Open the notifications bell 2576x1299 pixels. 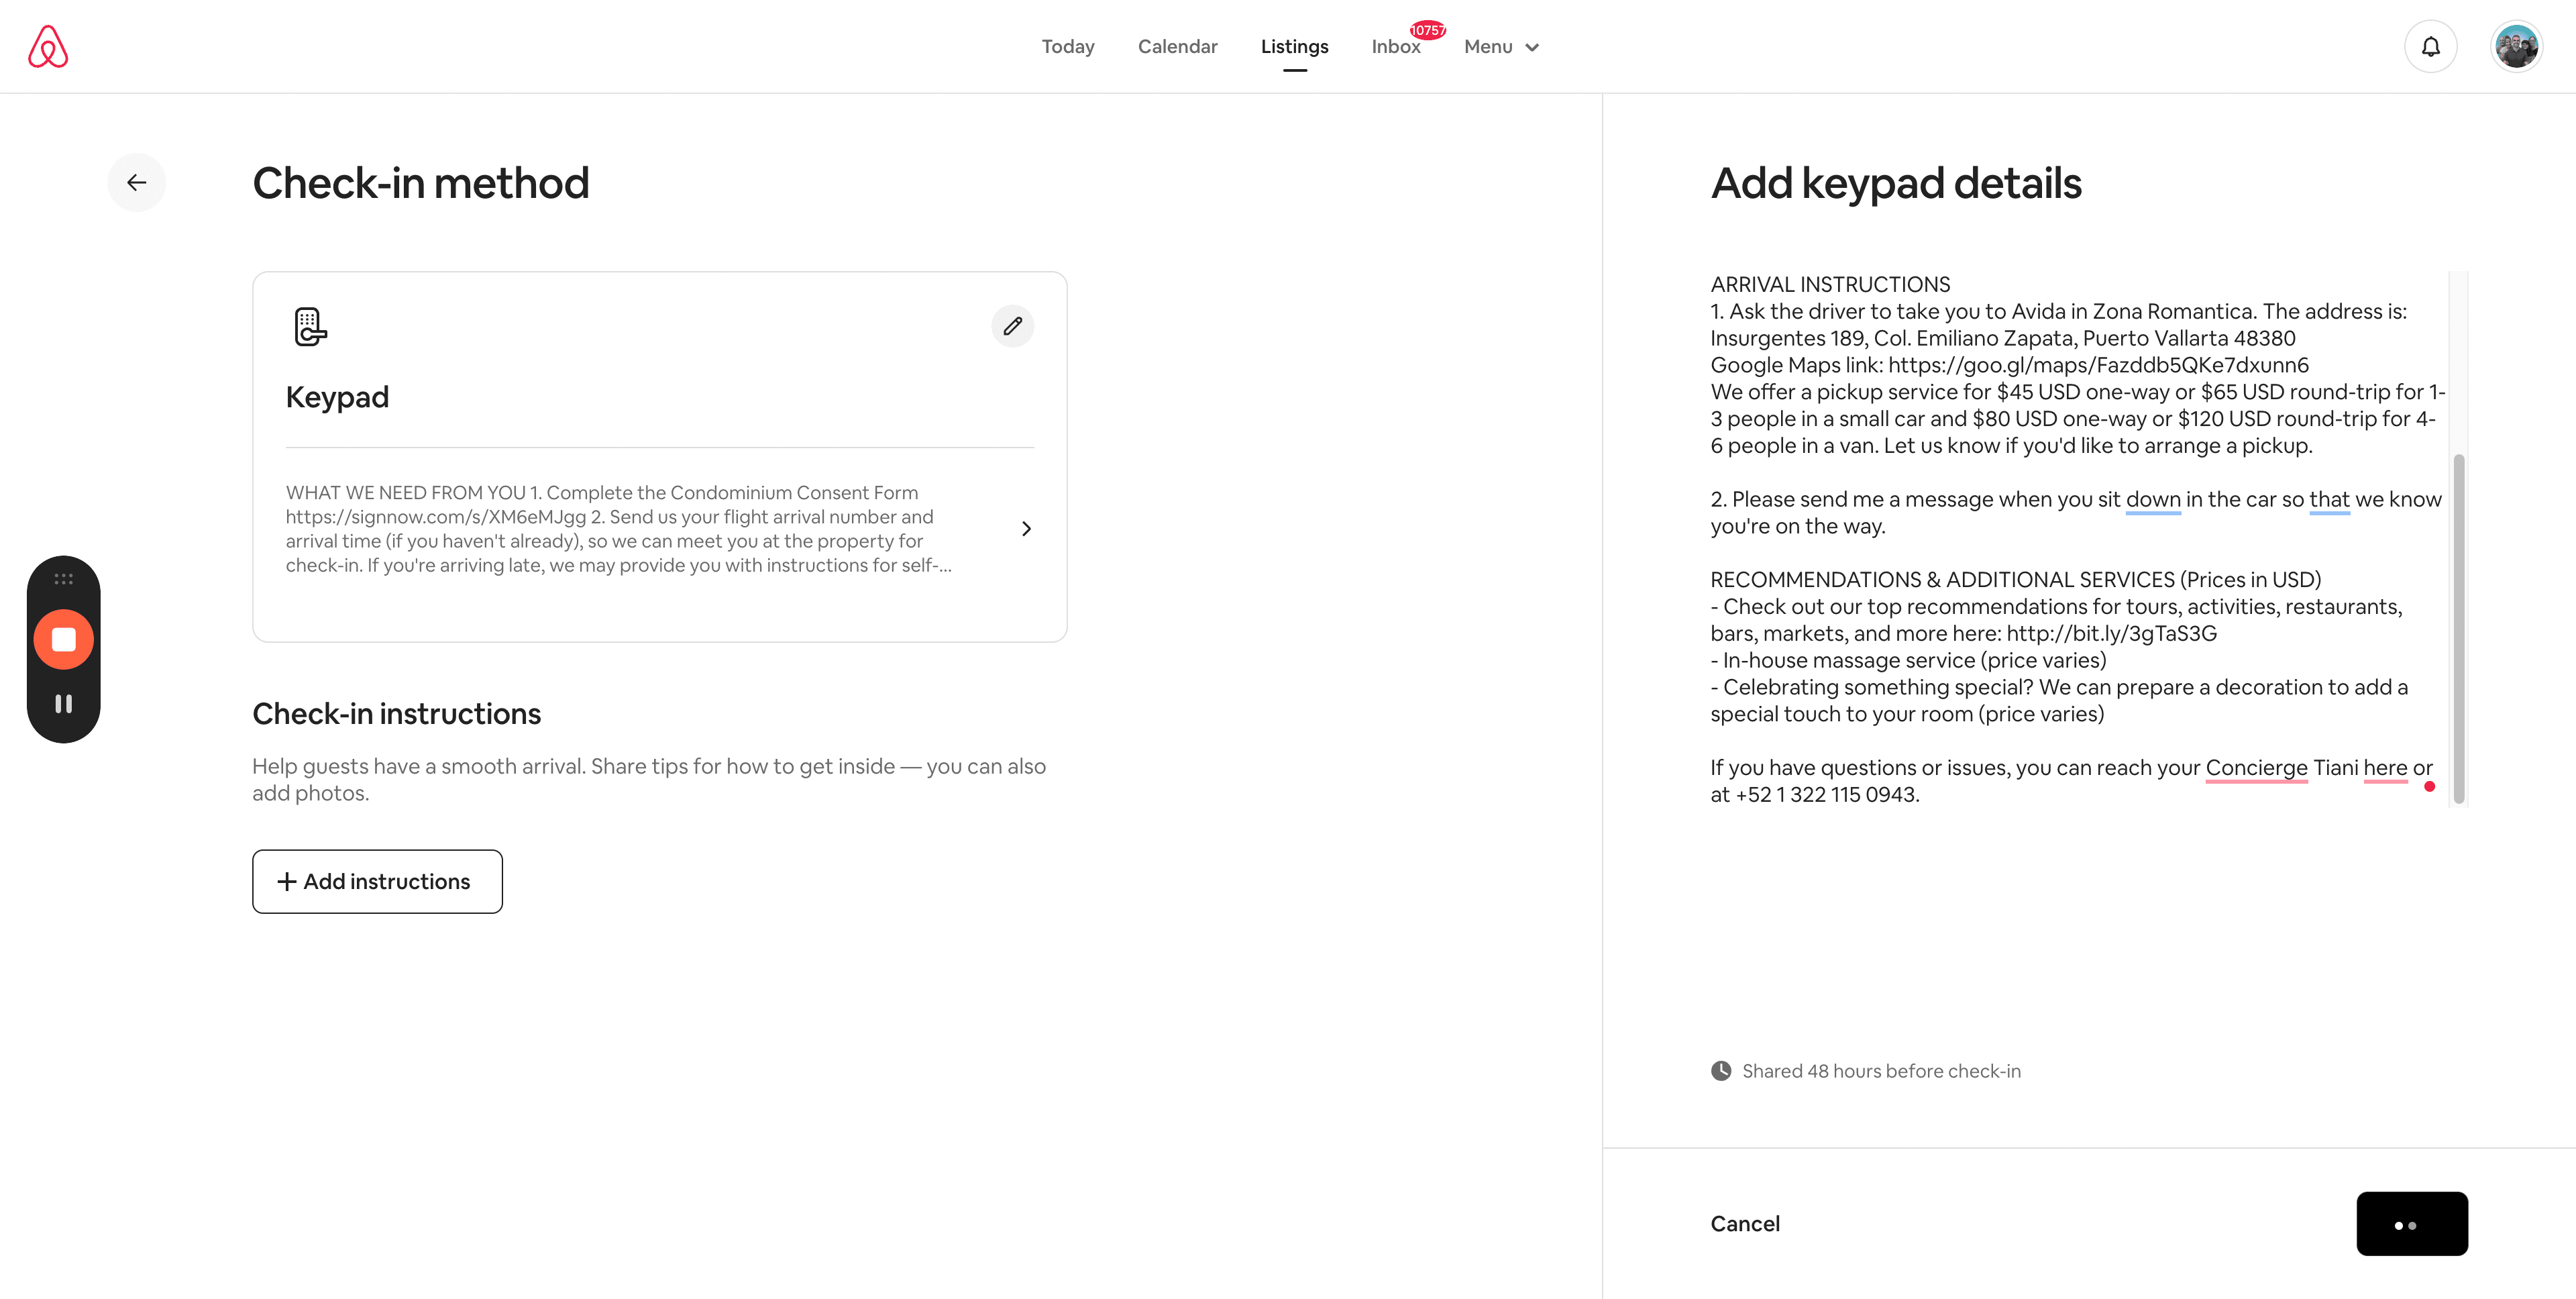[2430, 46]
